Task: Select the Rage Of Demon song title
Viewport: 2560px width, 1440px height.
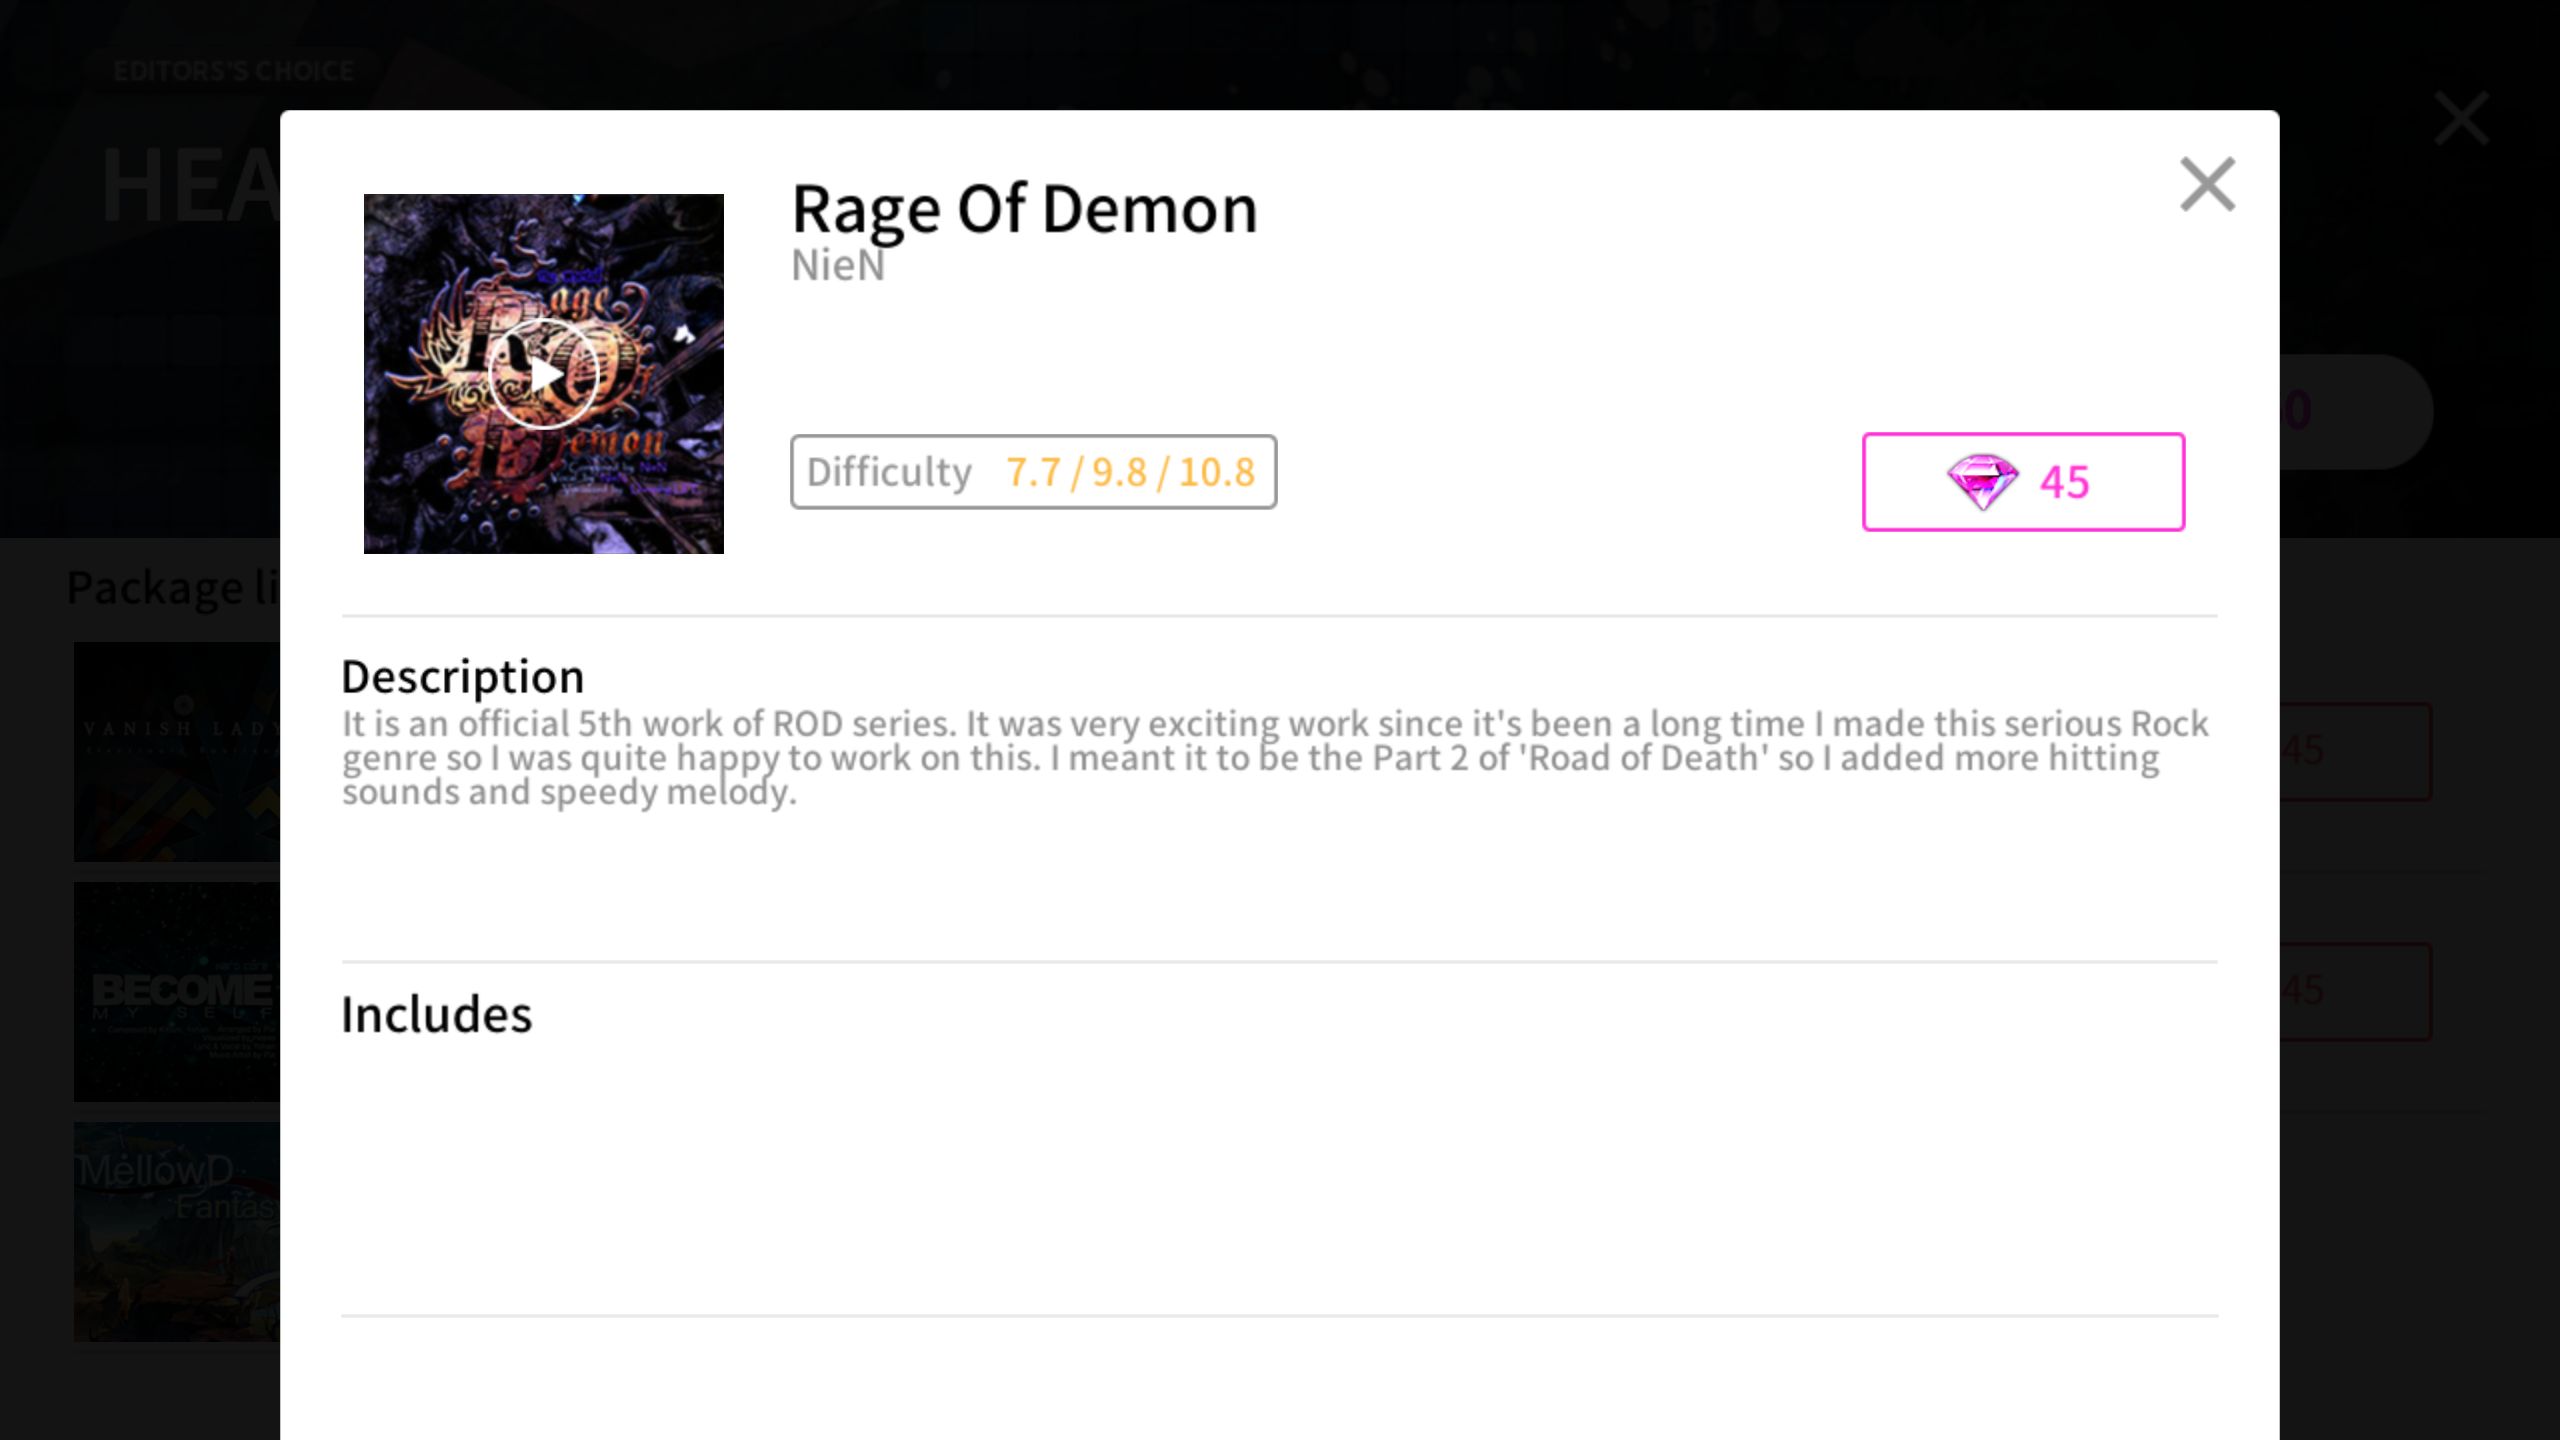Action: tap(1024, 209)
